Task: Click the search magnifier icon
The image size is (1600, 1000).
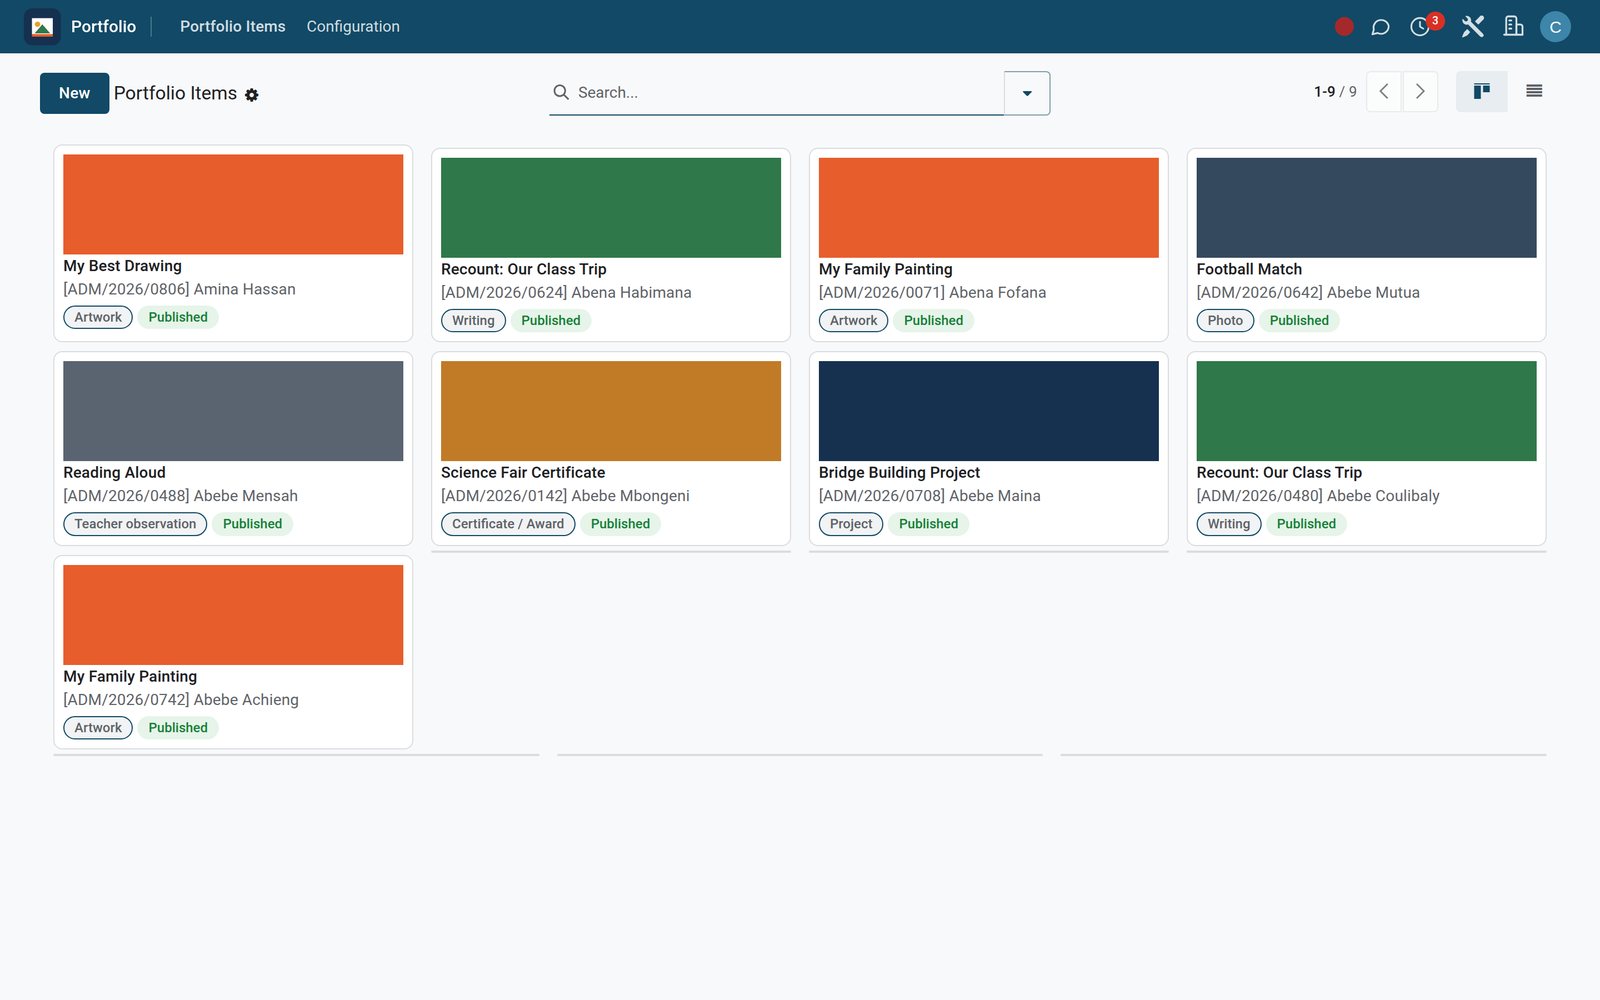Action: (x=561, y=92)
